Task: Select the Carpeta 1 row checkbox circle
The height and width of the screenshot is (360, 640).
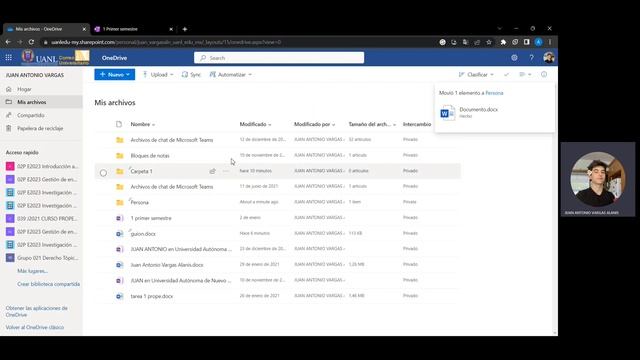Action: click(x=103, y=173)
